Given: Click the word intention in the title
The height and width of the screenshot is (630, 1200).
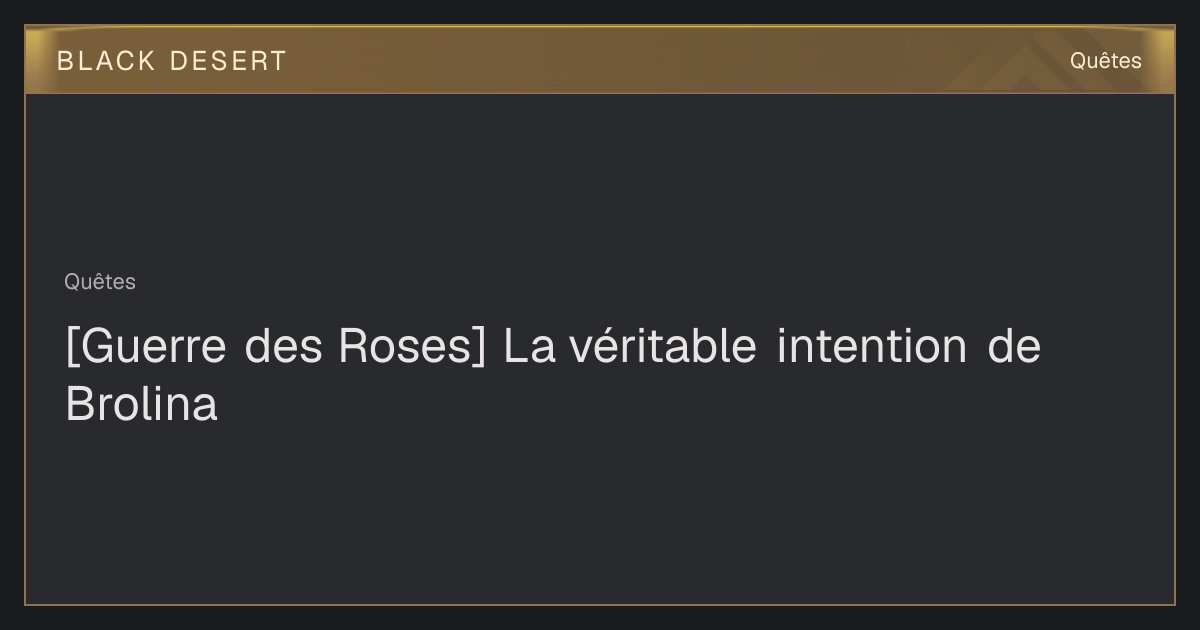Looking at the screenshot, I should tap(871, 347).
